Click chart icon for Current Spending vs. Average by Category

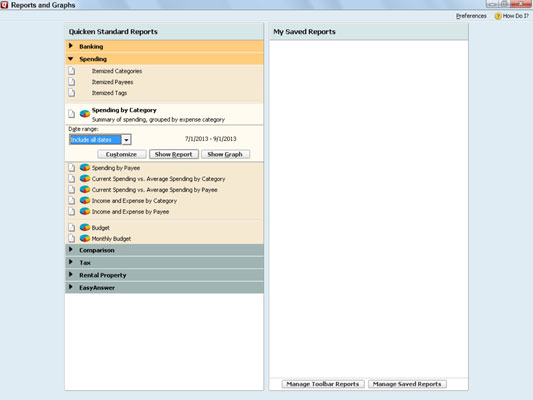[85, 178]
